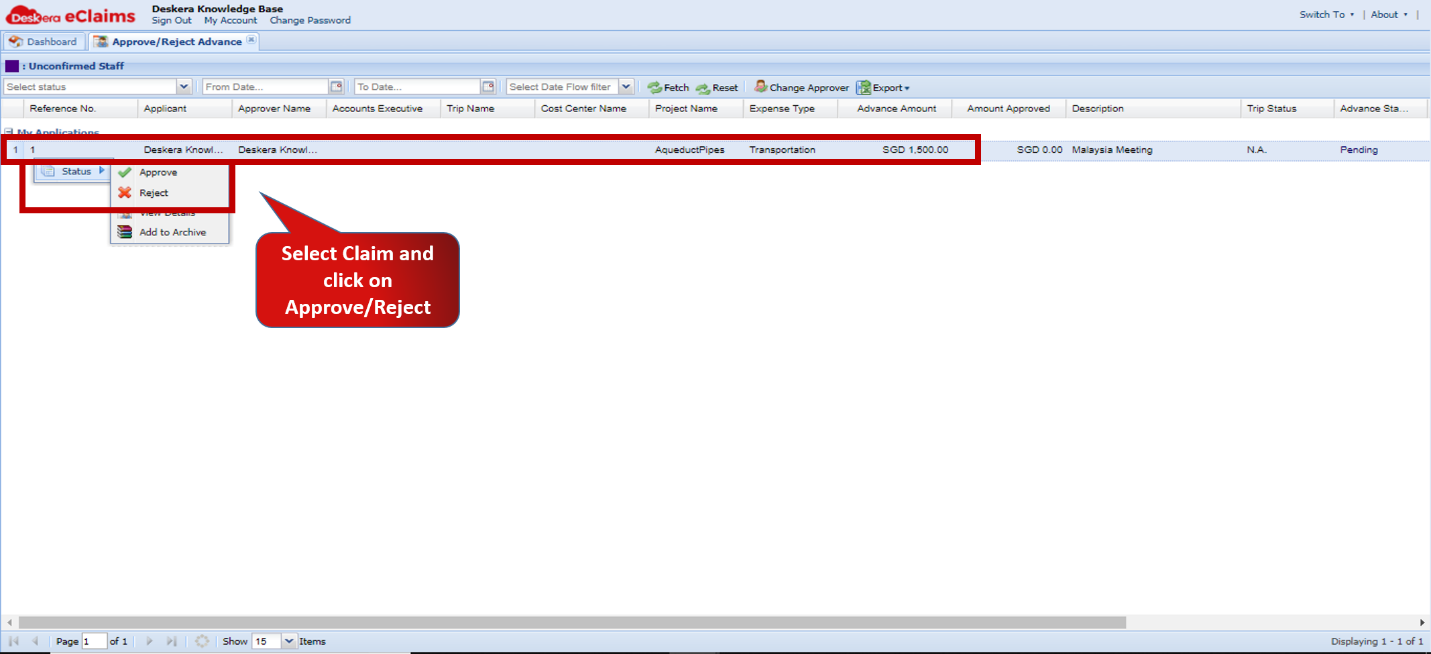1431x654 pixels.
Task: Click the Sign Out link
Action: coord(171,20)
